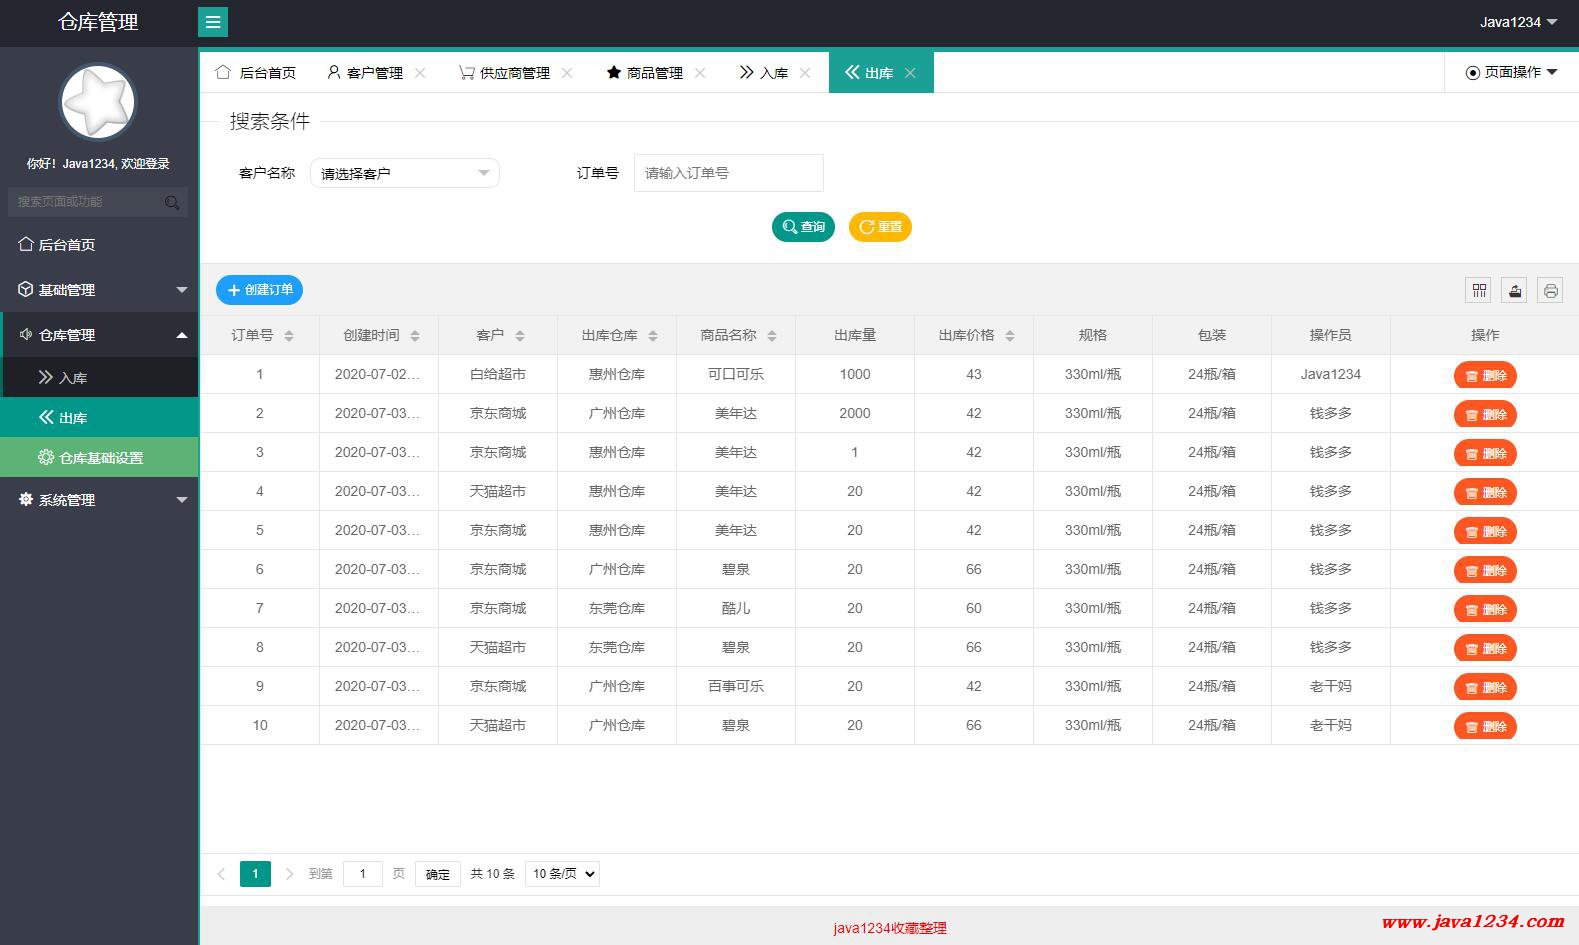
Task: Click the sidebar search magnifier icon
Action: click(172, 202)
